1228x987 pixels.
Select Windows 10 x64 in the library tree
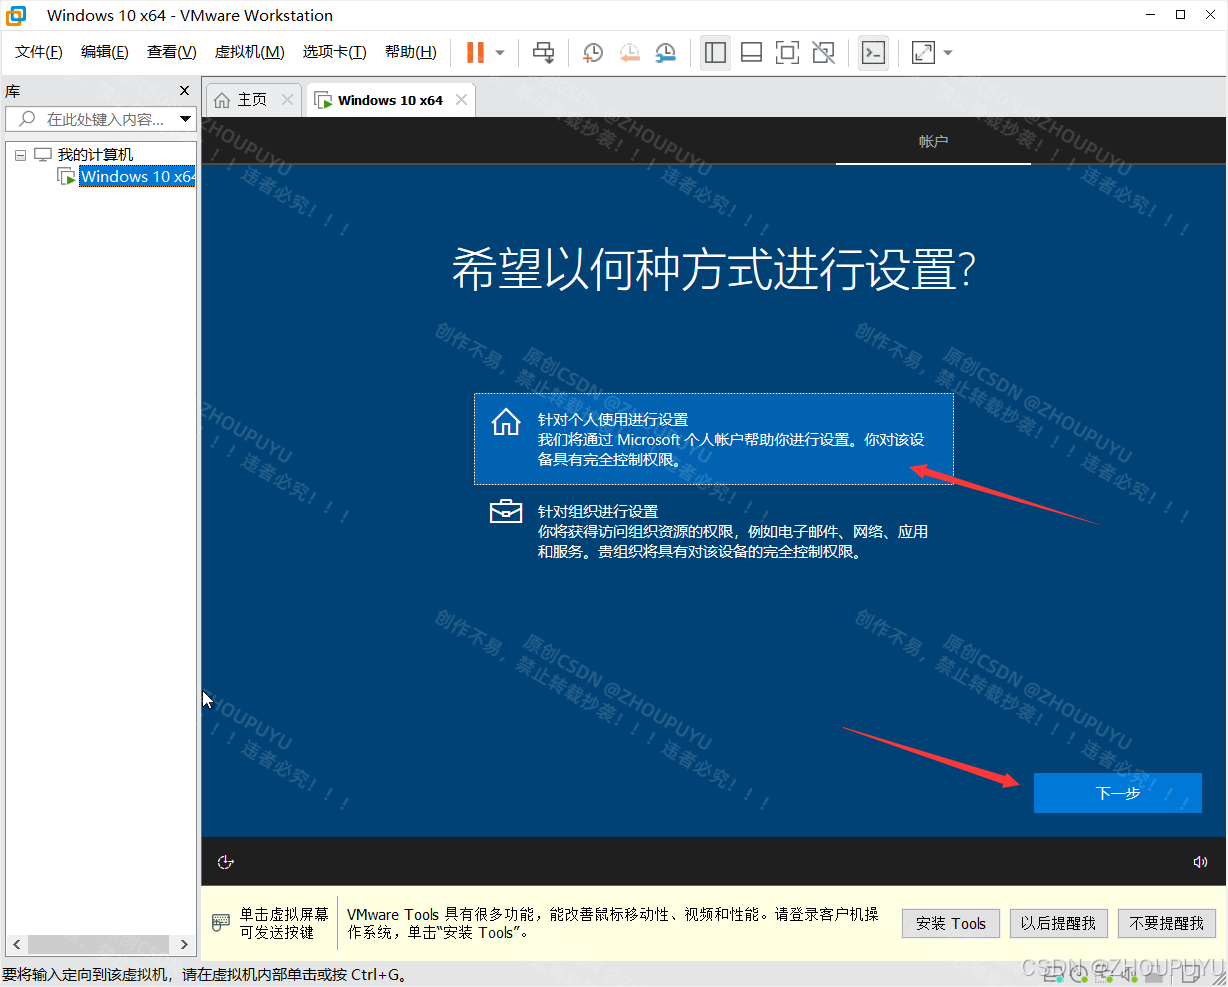[137, 177]
